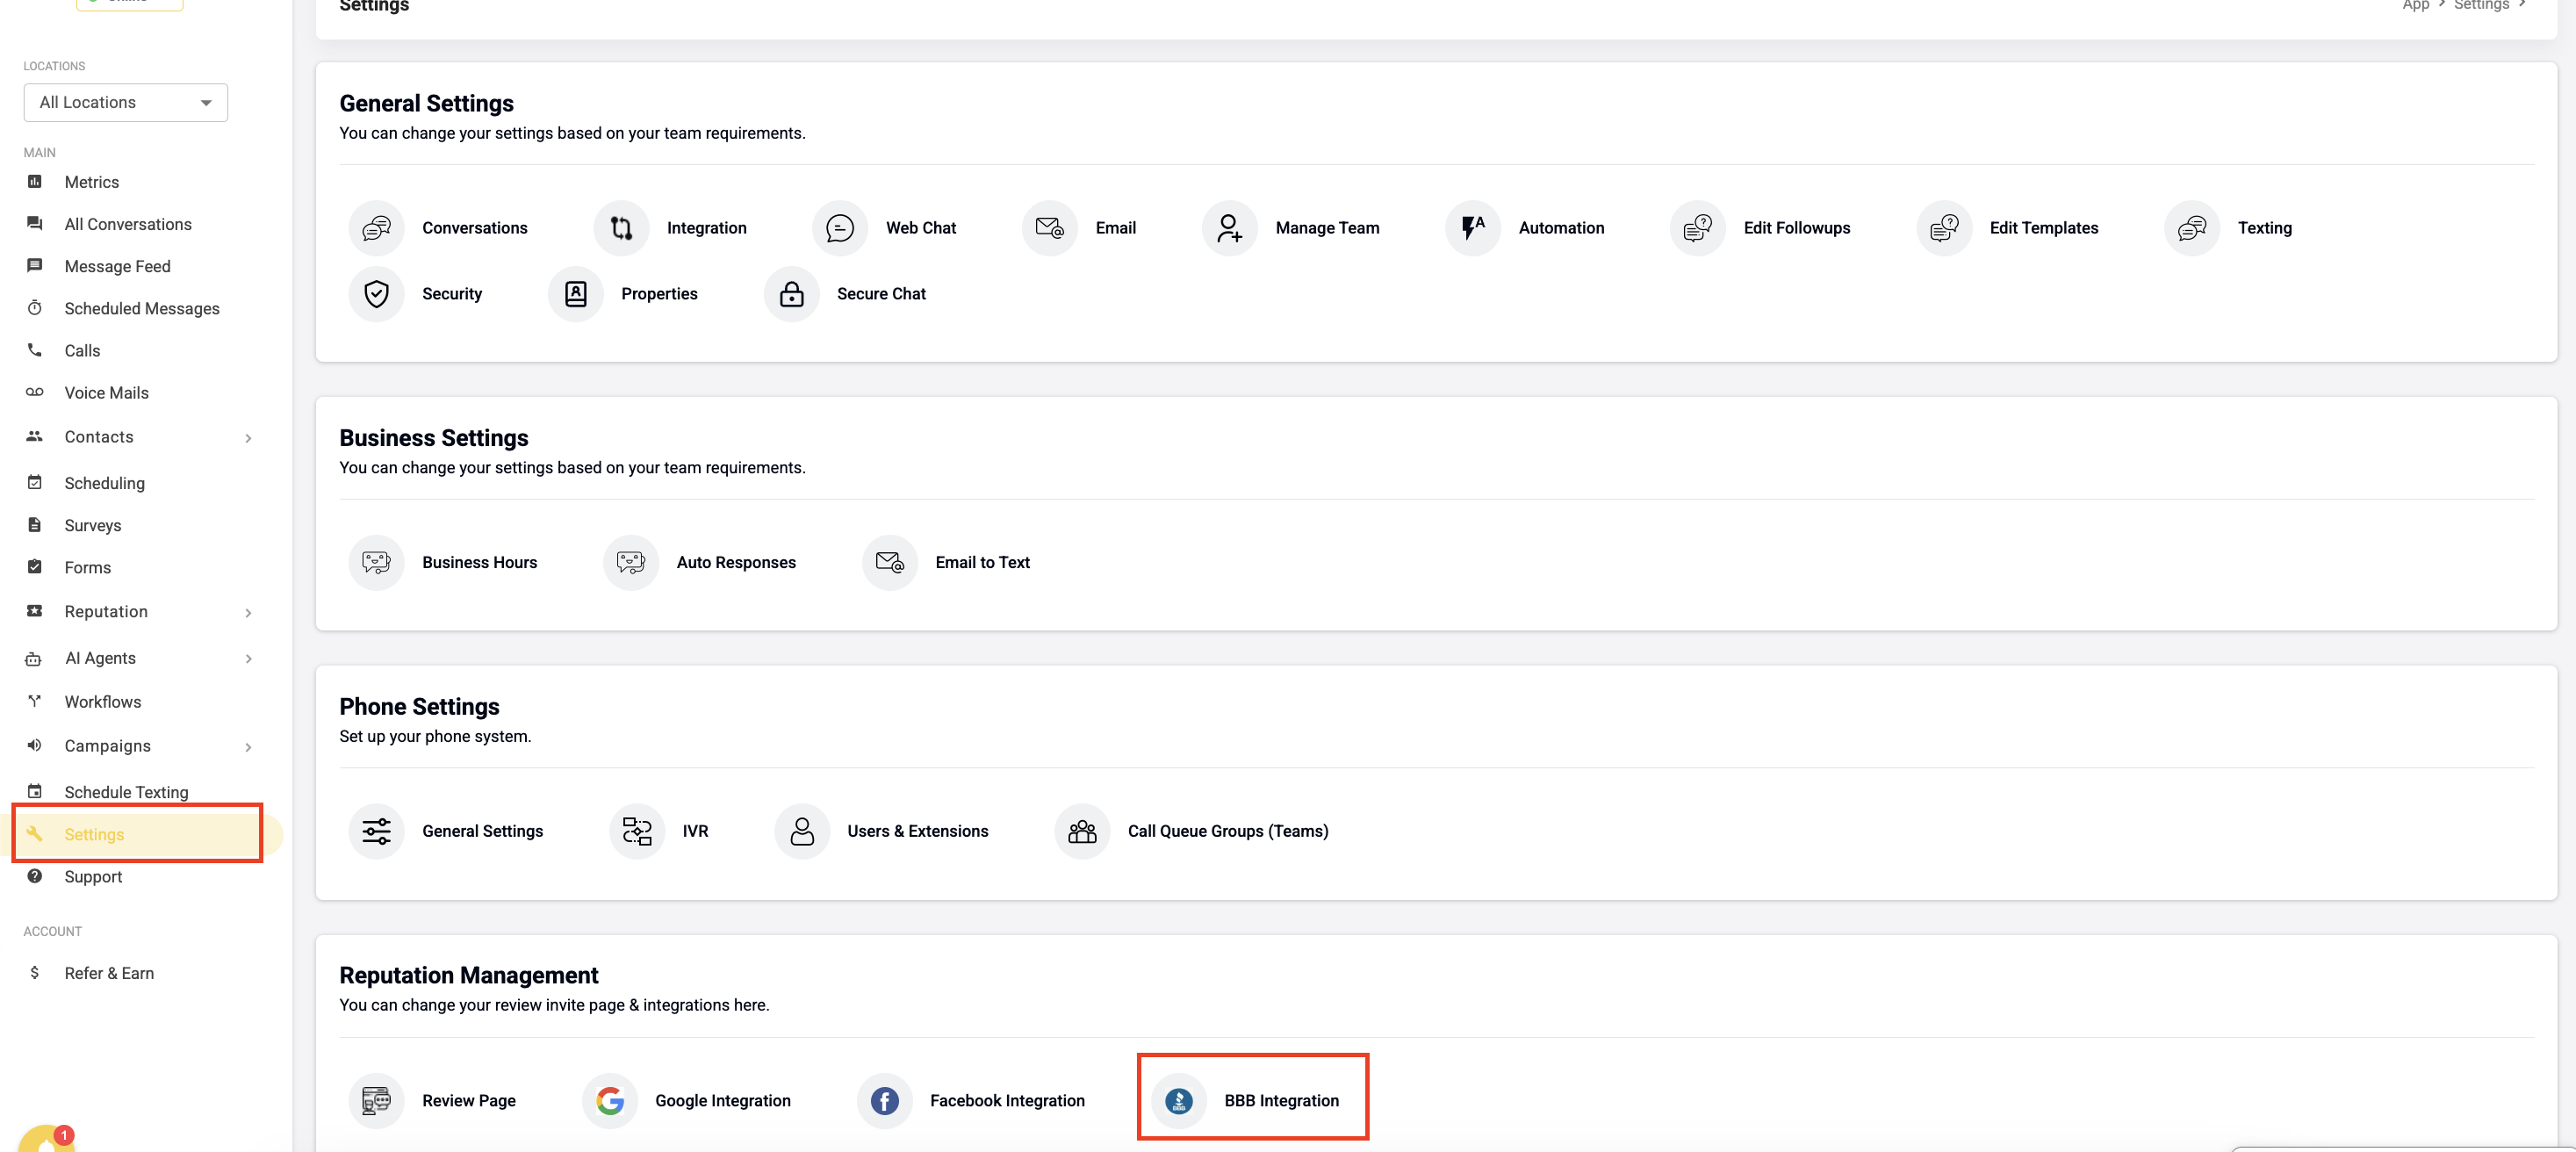Expand the AI Agents submenu chevron
Viewport: 2576px width, 1152px height.
248,659
